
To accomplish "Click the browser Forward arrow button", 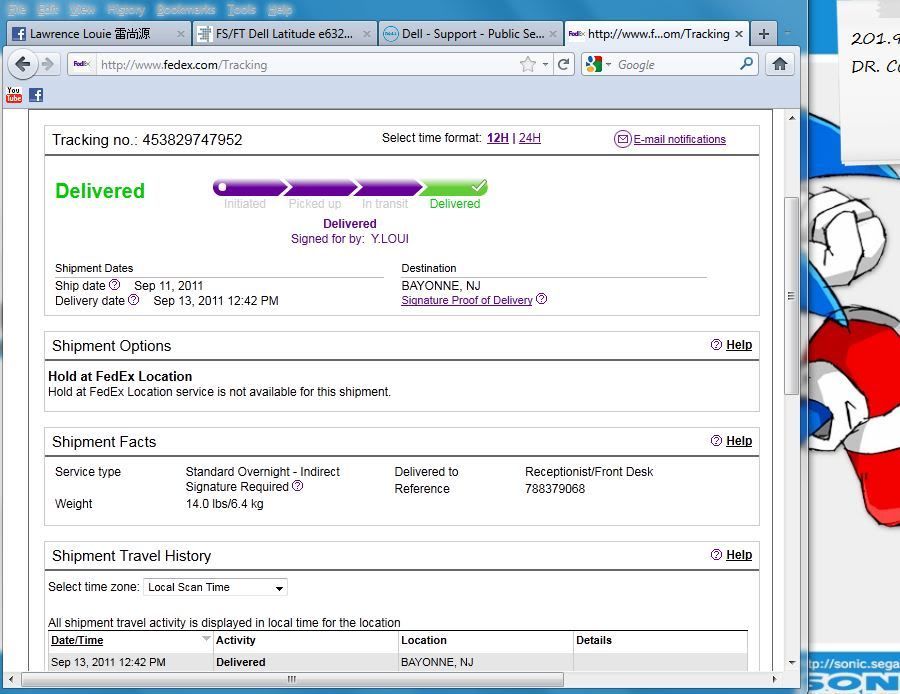I will pyautogui.click(x=48, y=64).
